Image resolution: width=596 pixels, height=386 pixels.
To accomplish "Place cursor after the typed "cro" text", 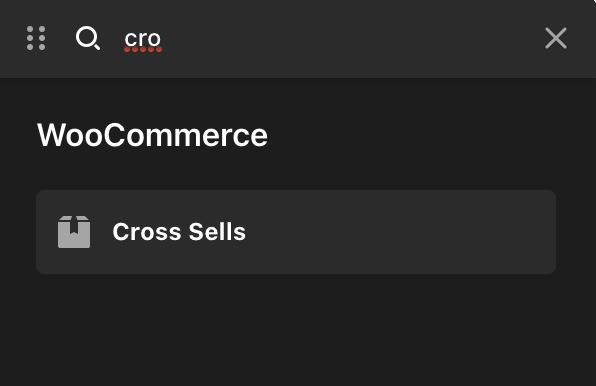I will [x=163, y=39].
